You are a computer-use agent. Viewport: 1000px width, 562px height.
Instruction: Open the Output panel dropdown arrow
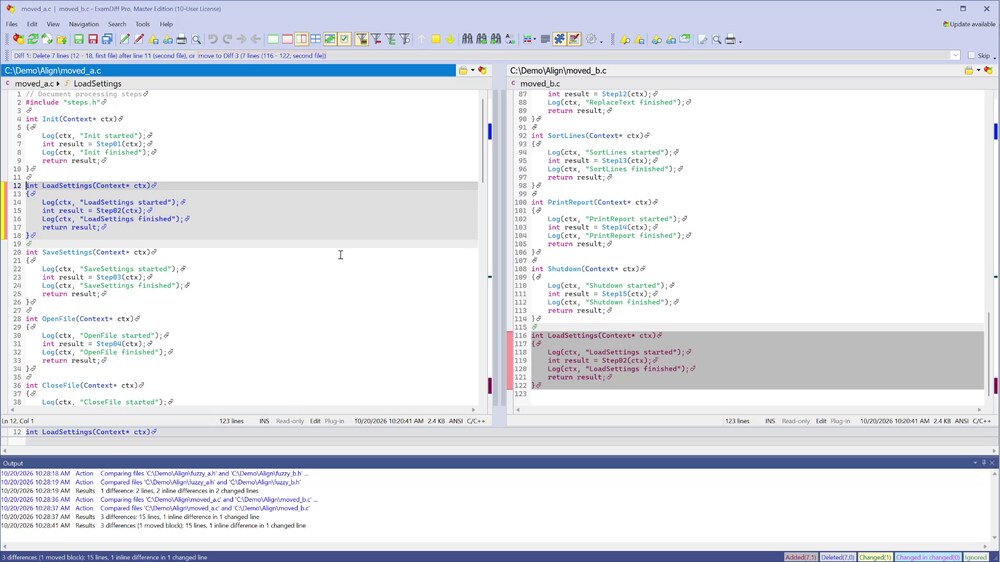point(975,463)
